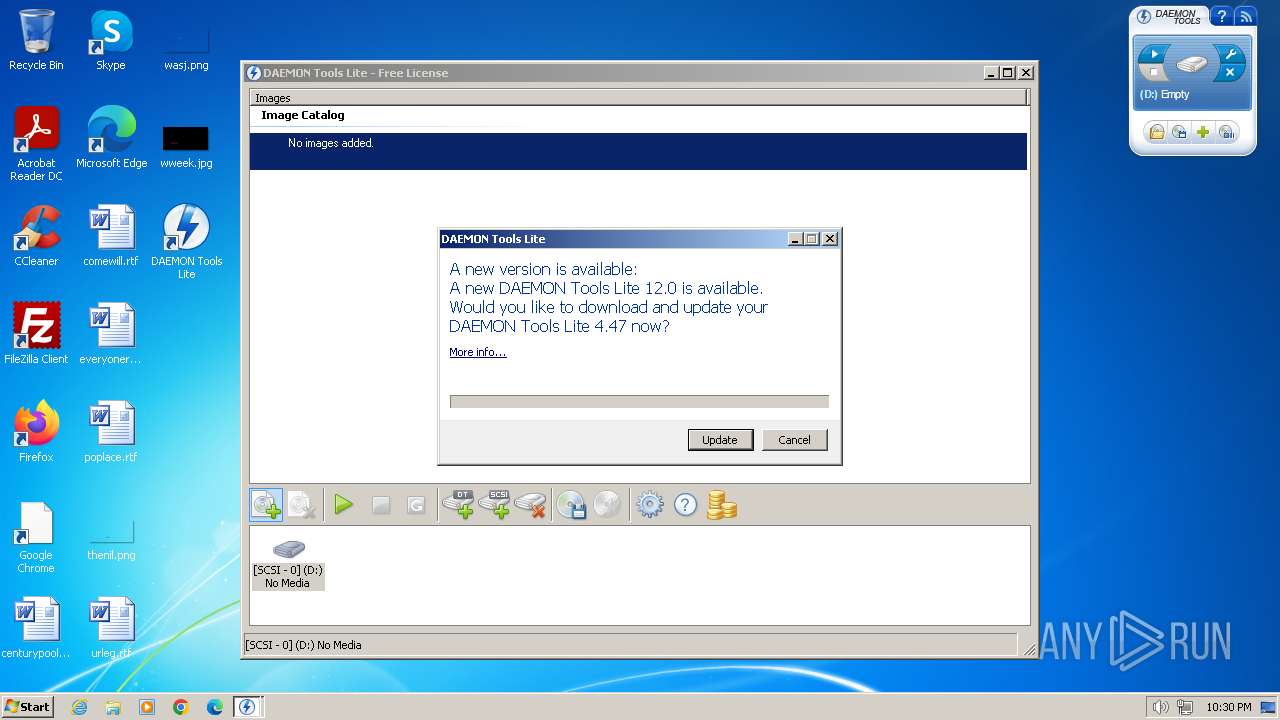Open the Acrobat Reader DC shortcut

coord(36,144)
